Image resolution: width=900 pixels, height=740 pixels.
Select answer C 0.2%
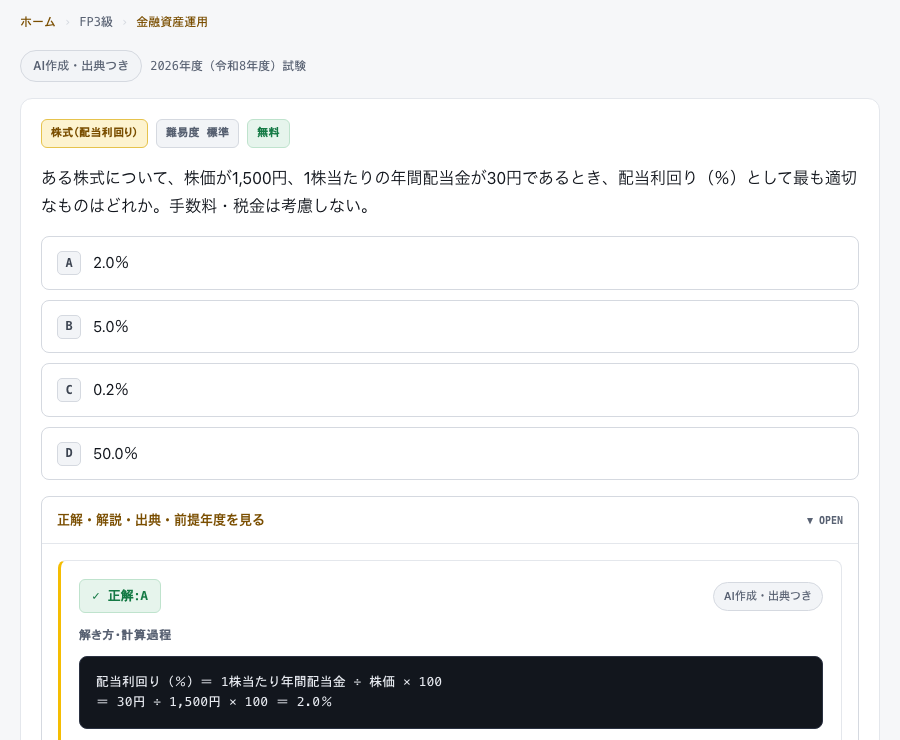450,390
